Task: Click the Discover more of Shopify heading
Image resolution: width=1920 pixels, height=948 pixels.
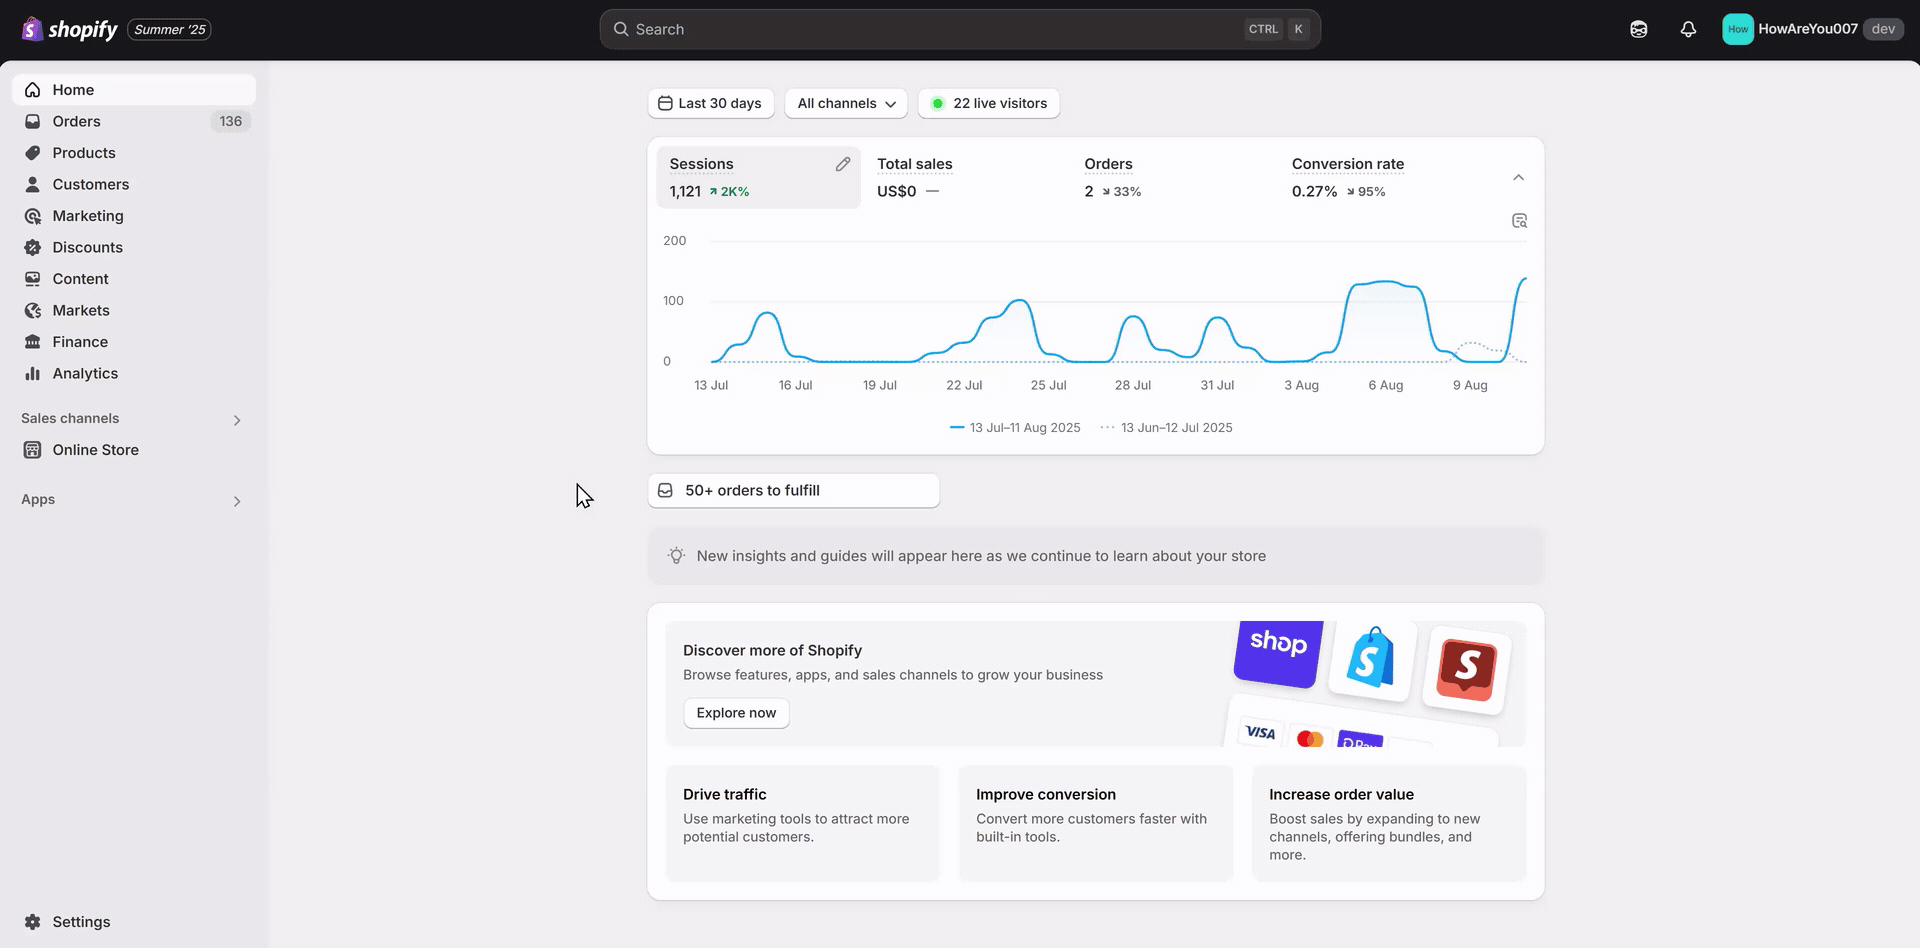Action: [772, 650]
